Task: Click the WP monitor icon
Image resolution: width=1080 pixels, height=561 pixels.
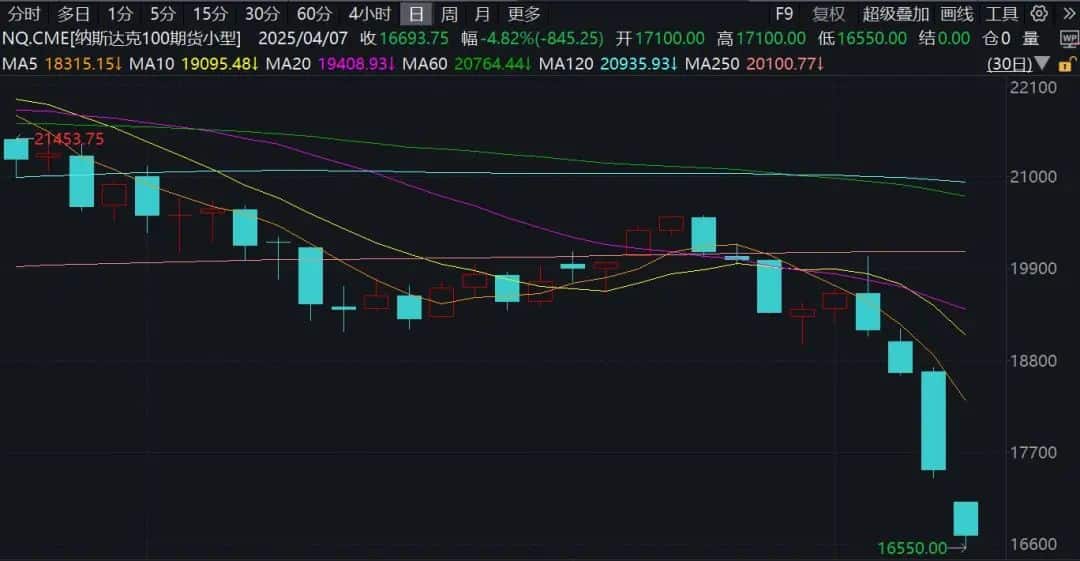Action: pos(1070,39)
